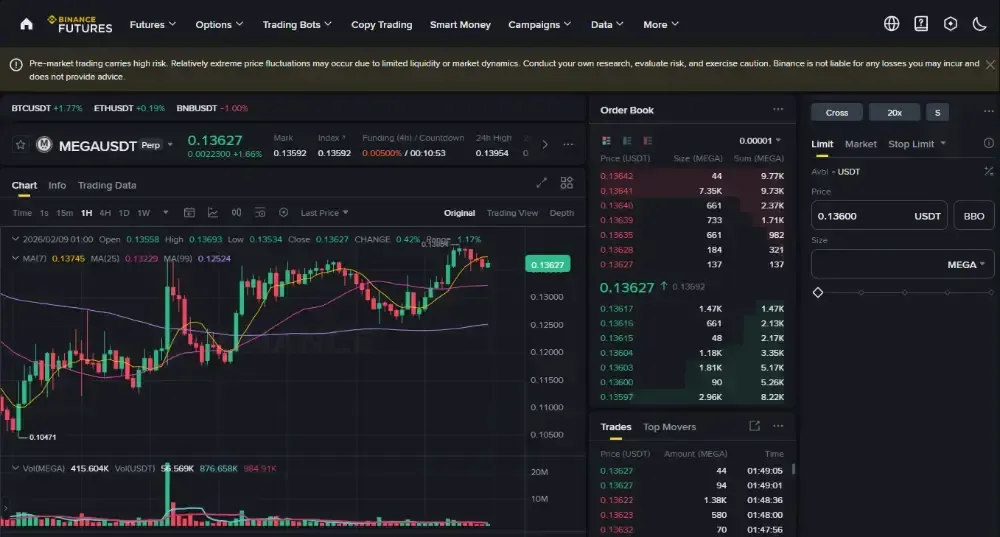Select the 1H time interval

click(x=86, y=213)
